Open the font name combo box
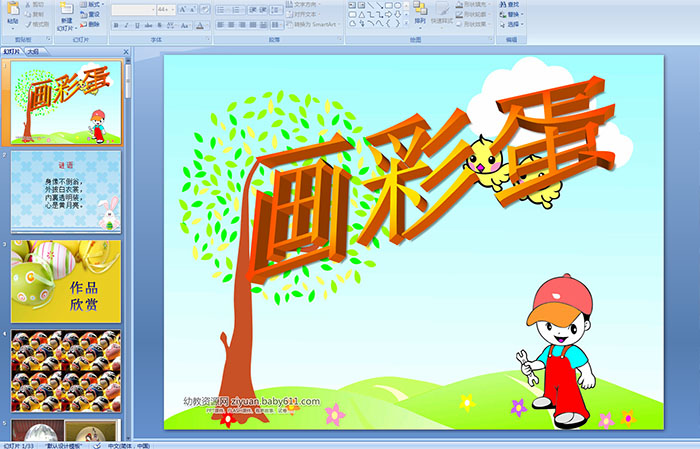The height and width of the screenshot is (449, 700). [133, 9]
